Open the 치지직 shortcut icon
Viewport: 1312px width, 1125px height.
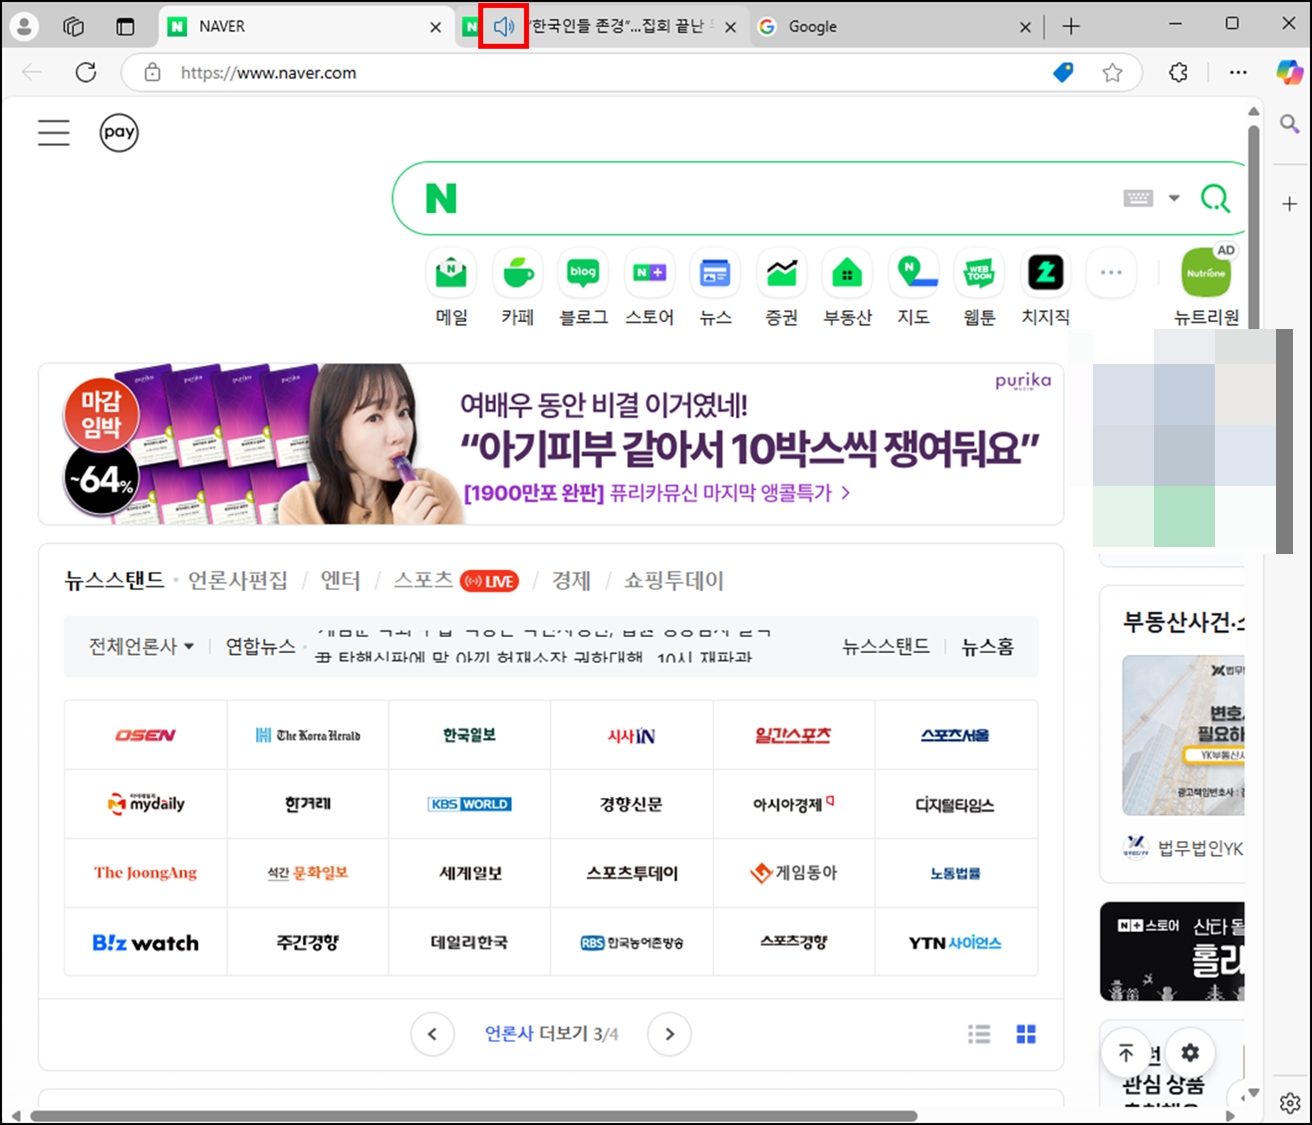[x=1046, y=272]
